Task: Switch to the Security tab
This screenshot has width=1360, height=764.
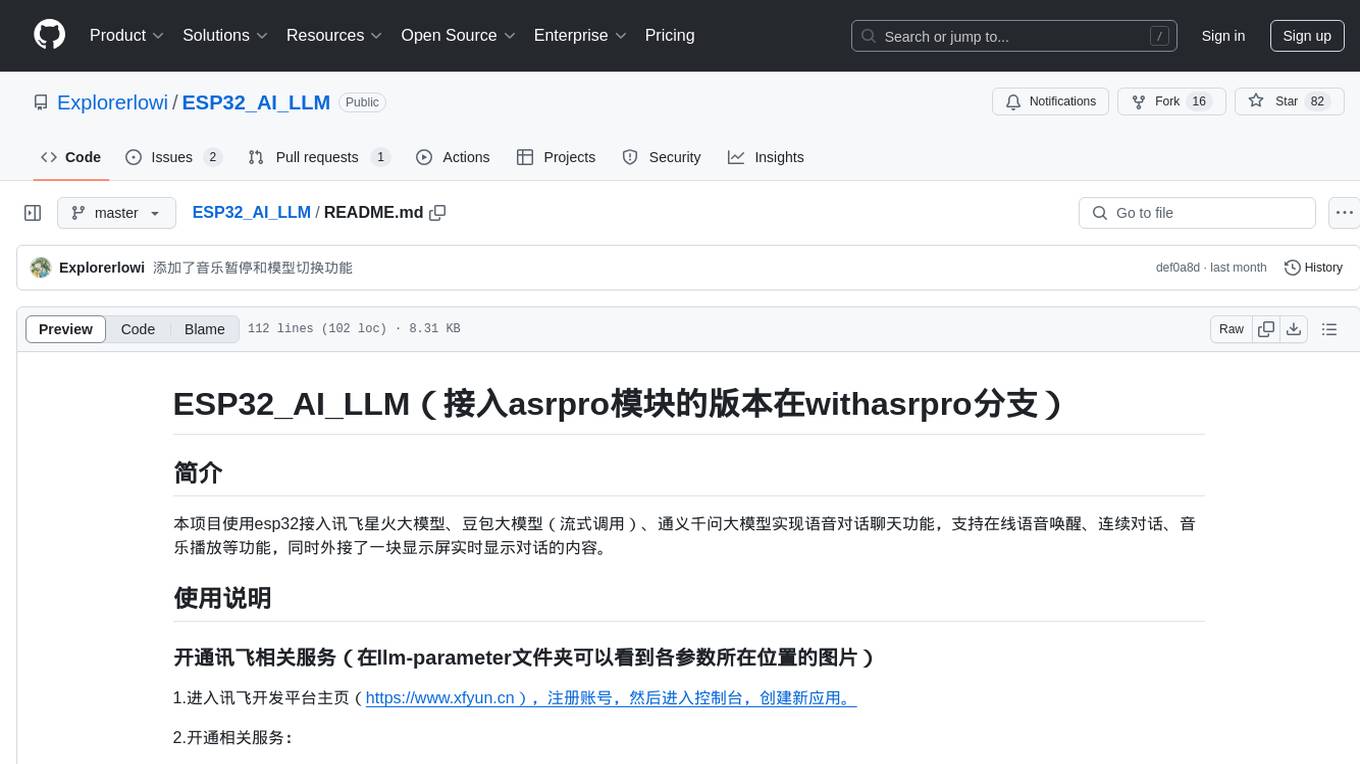Action: [662, 157]
